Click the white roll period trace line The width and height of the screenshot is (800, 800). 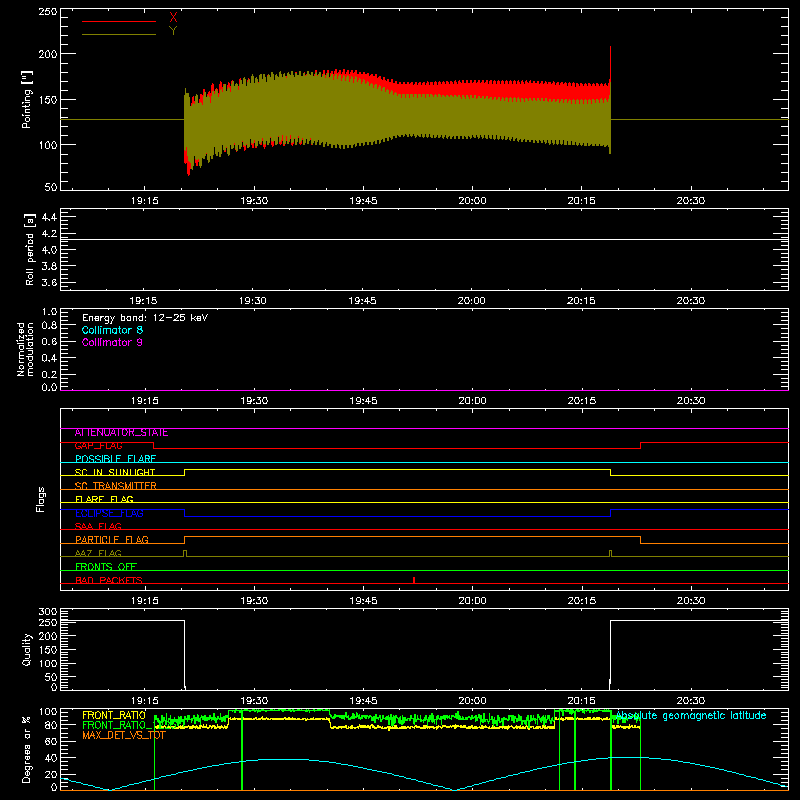[x=424, y=239]
